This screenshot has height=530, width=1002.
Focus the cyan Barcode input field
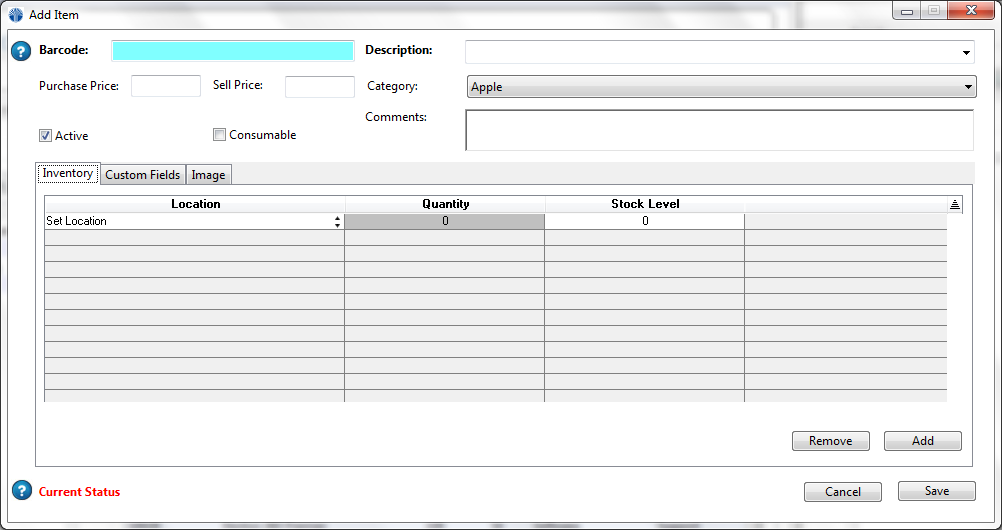pyautogui.click(x=233, y=51)
